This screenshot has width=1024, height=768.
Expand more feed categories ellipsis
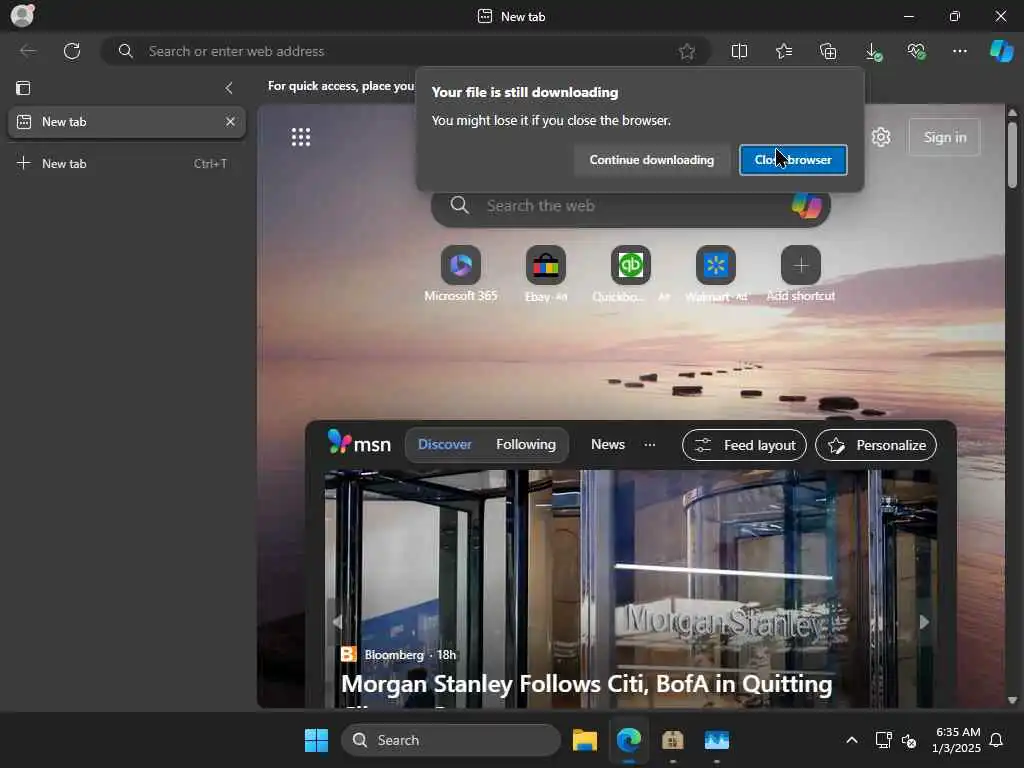point(650,445)
